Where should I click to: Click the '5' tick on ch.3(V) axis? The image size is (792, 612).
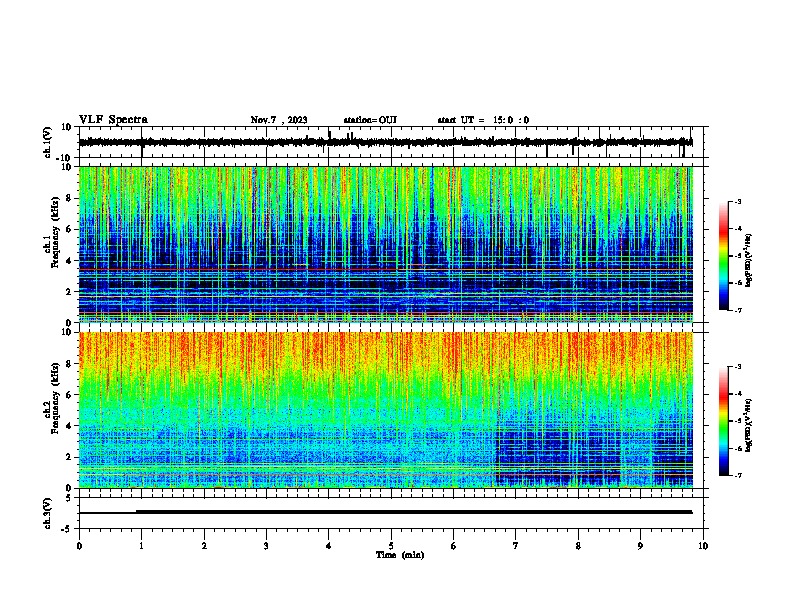70,498
